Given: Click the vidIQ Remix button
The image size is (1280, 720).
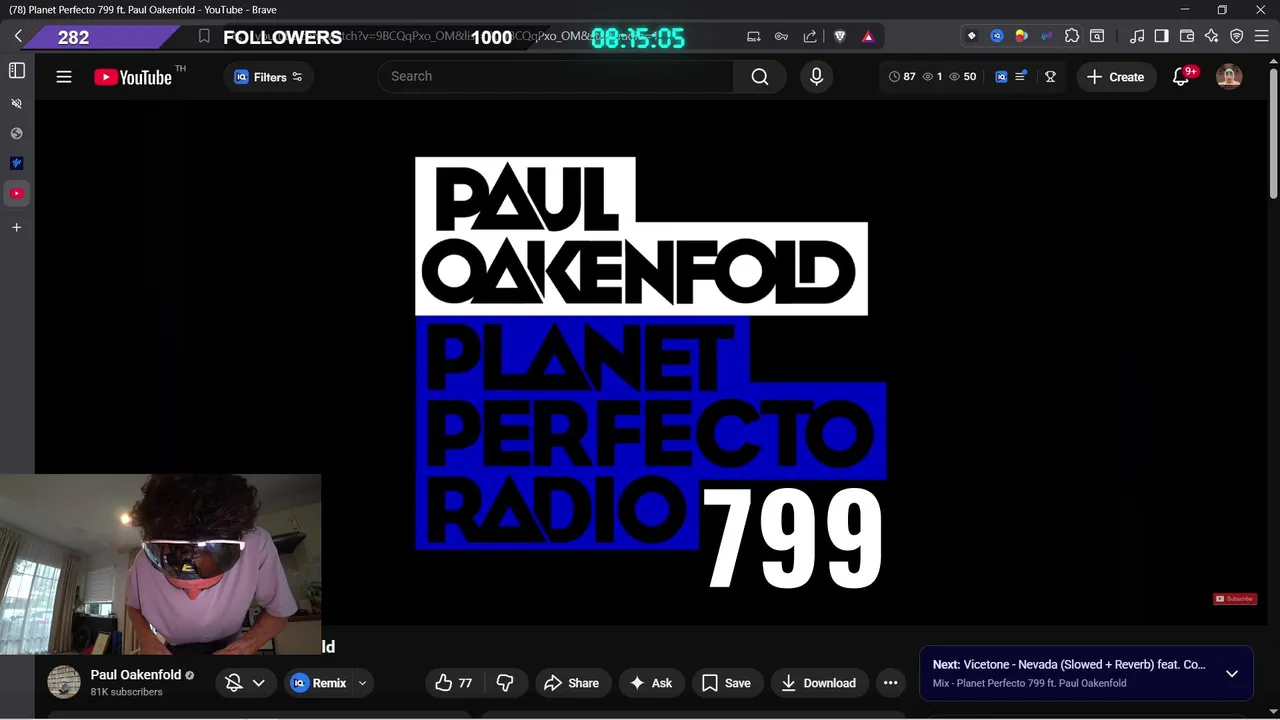Looking at the screenshot, I should coord(319,683).
